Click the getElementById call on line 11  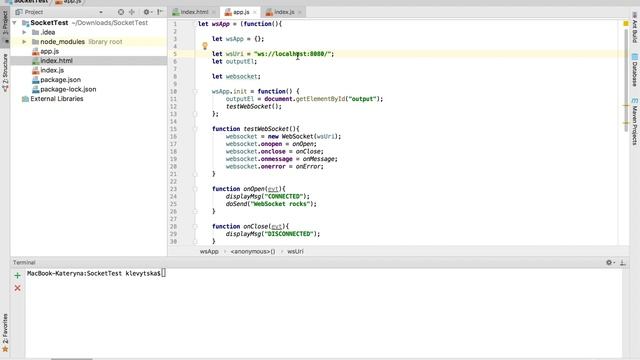320,99
